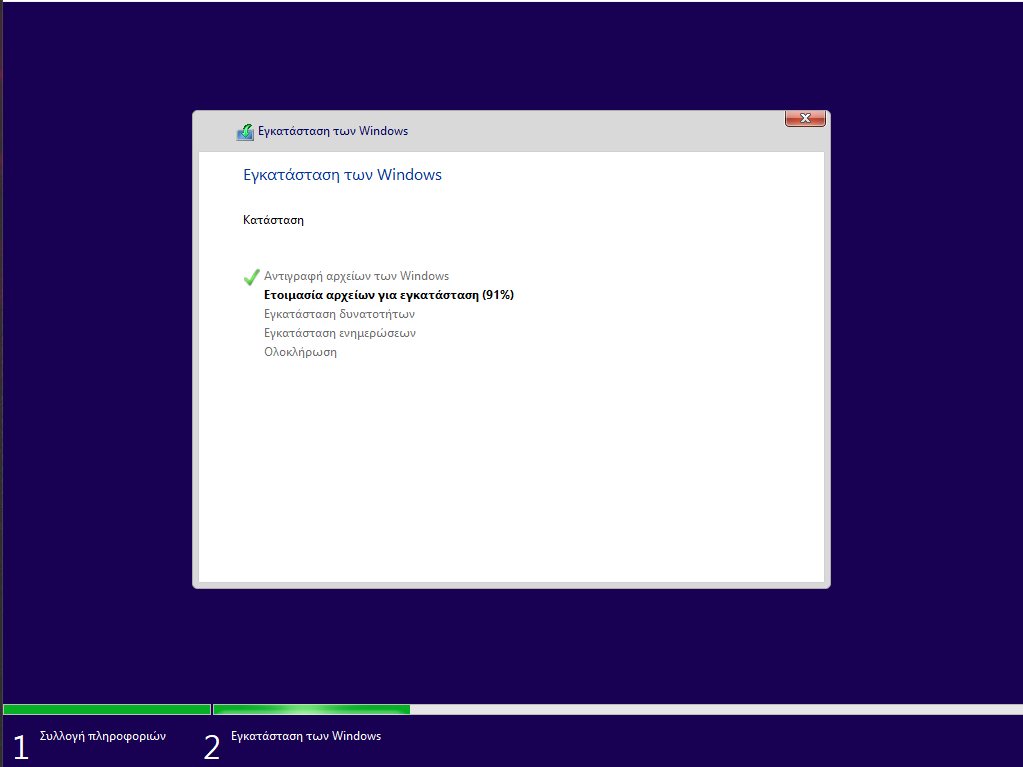Click bottom 'Εγκατάσταση των Windows' stage label

point(306,736)
